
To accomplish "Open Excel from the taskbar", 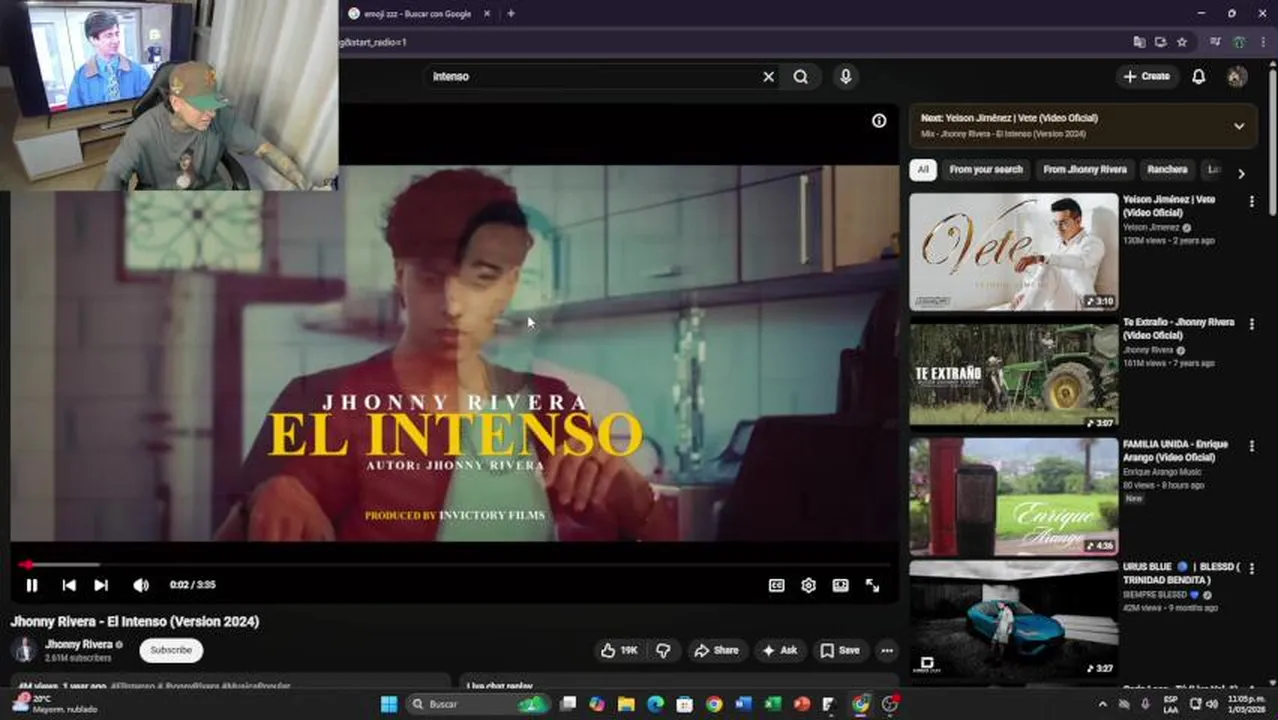I will click(772, 704).
